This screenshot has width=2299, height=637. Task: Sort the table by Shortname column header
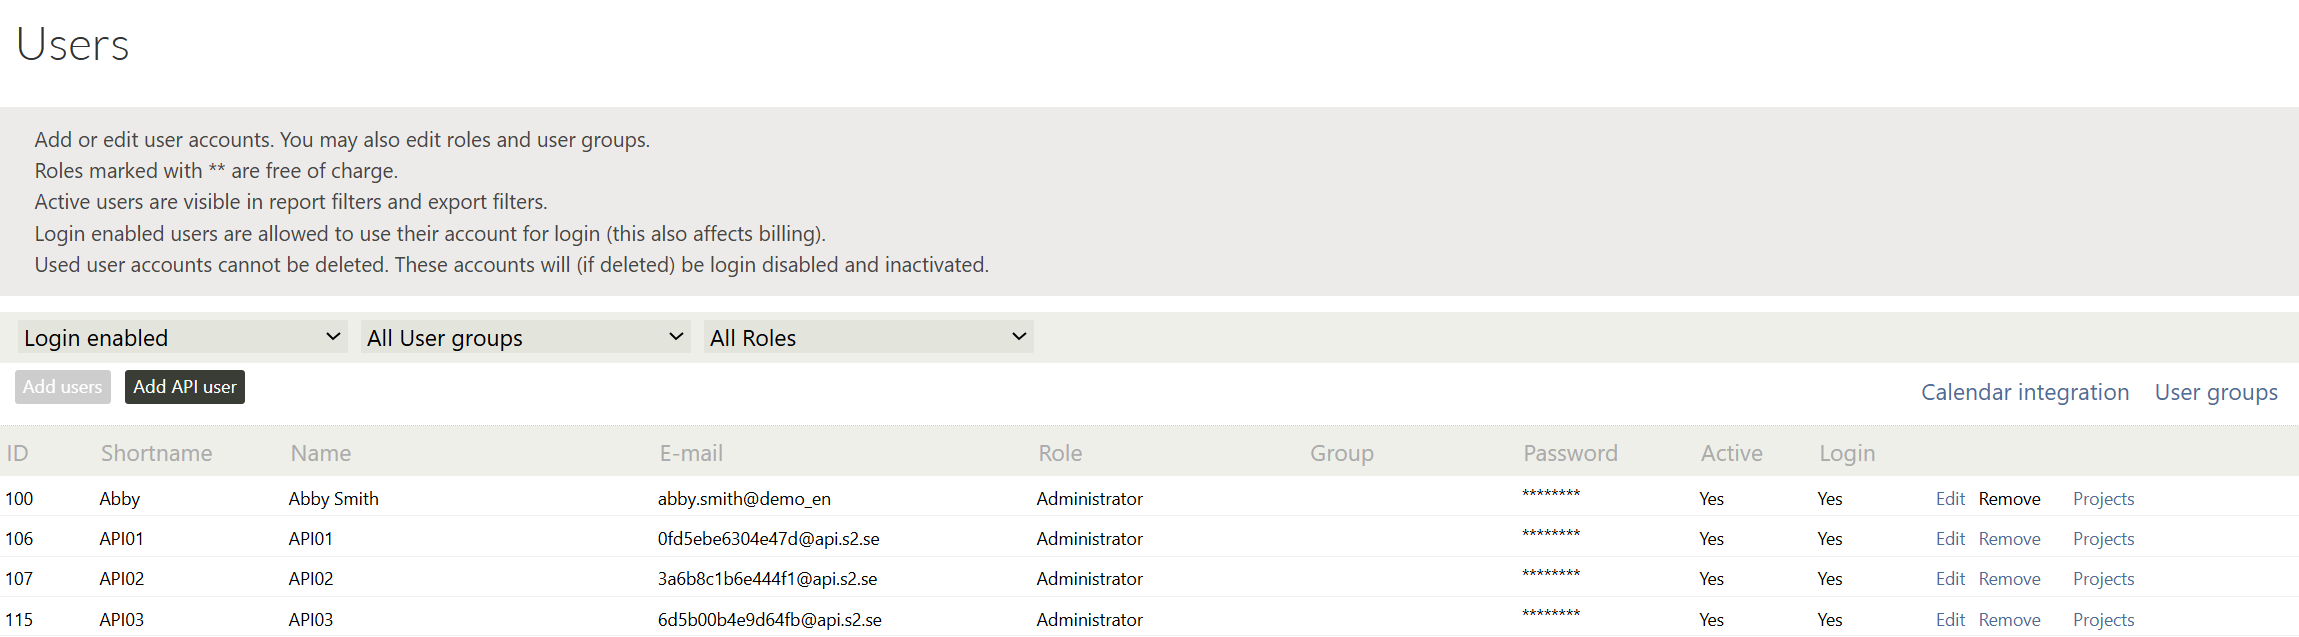[x=156, y=453]
